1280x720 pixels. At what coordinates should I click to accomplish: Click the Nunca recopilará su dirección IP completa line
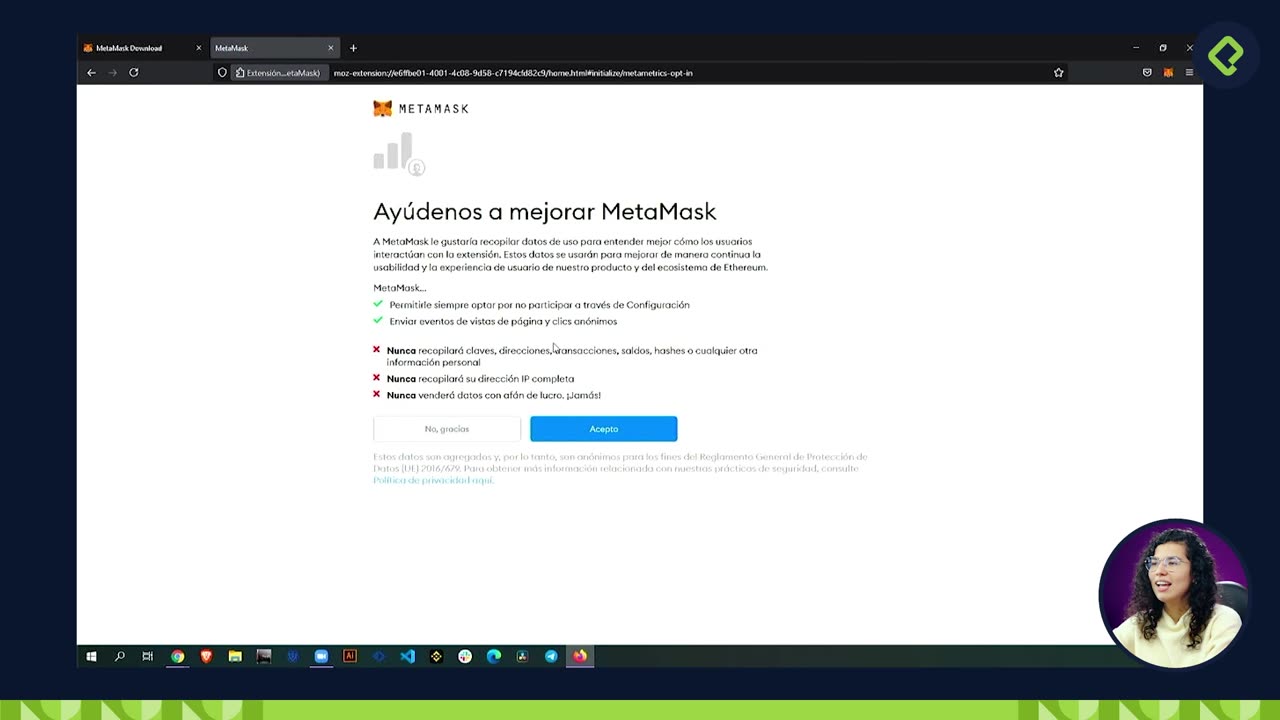point(480,379)
